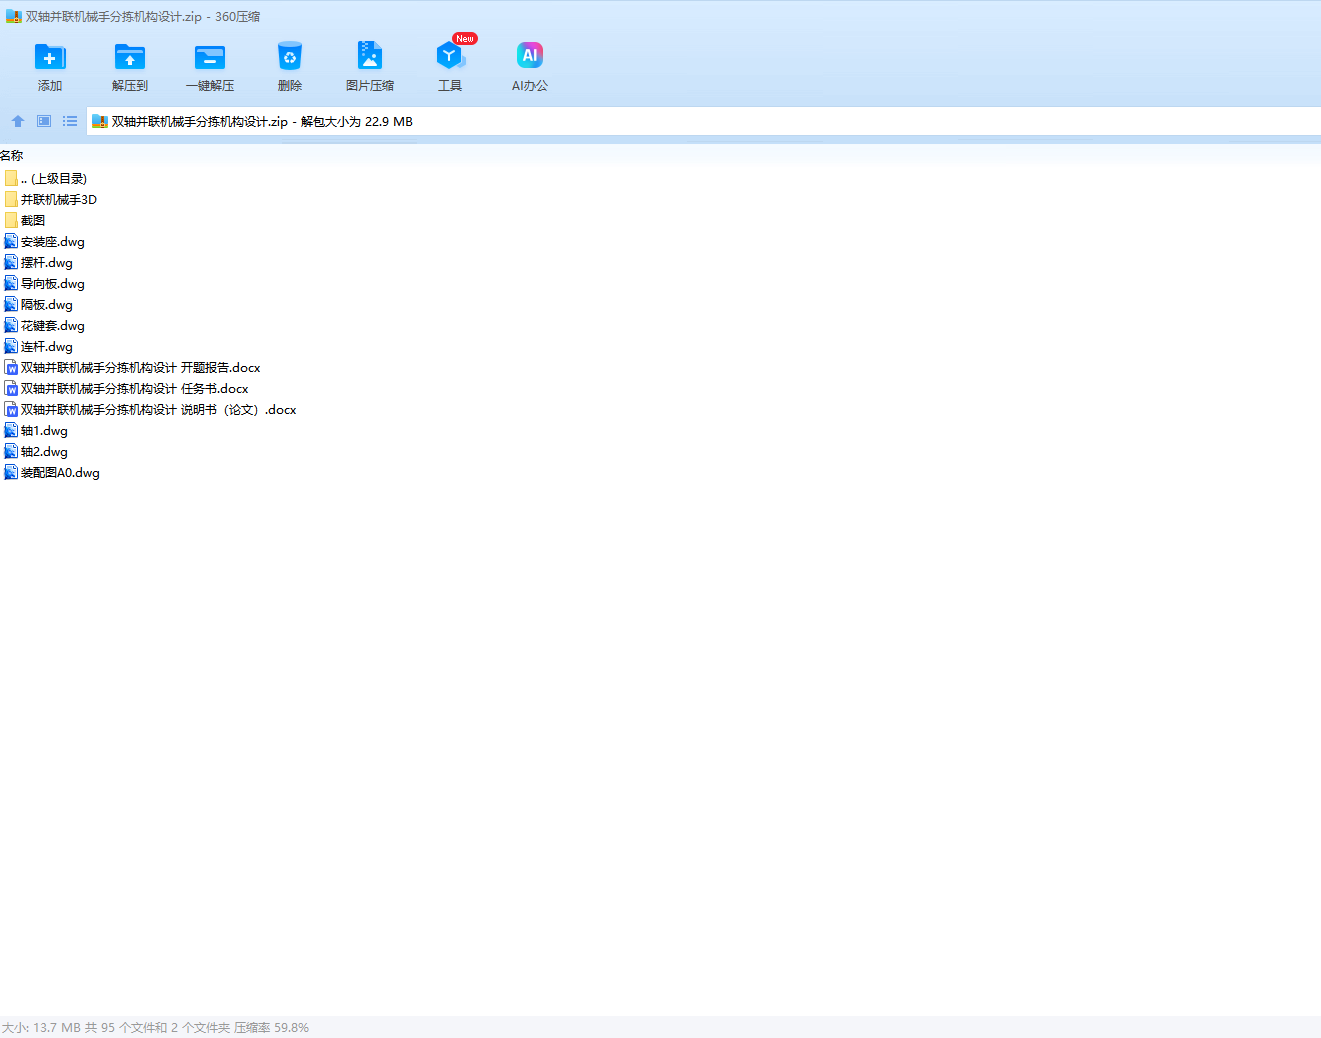The height and width of the screenshot is (1038, 1321).
Task: Select file 轴1.dwg
Action: 36,430
